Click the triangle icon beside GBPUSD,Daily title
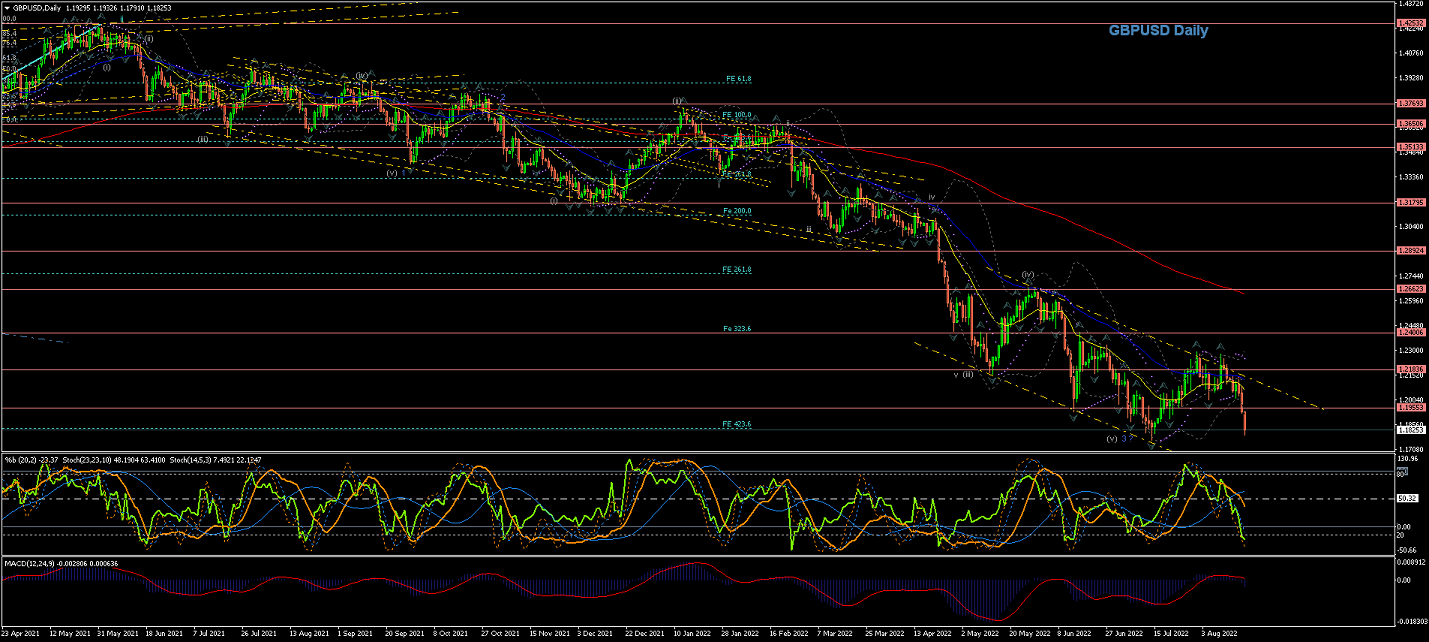Image resolution: width=1429 pixels, height=642 pixels. coord(7,7)
